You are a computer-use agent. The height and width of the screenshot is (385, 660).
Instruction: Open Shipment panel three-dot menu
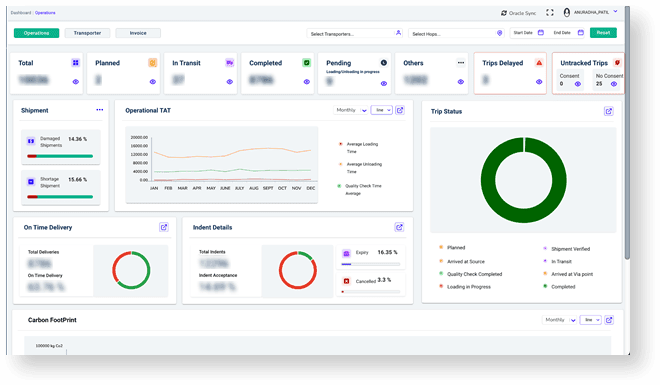coord(99,110)
